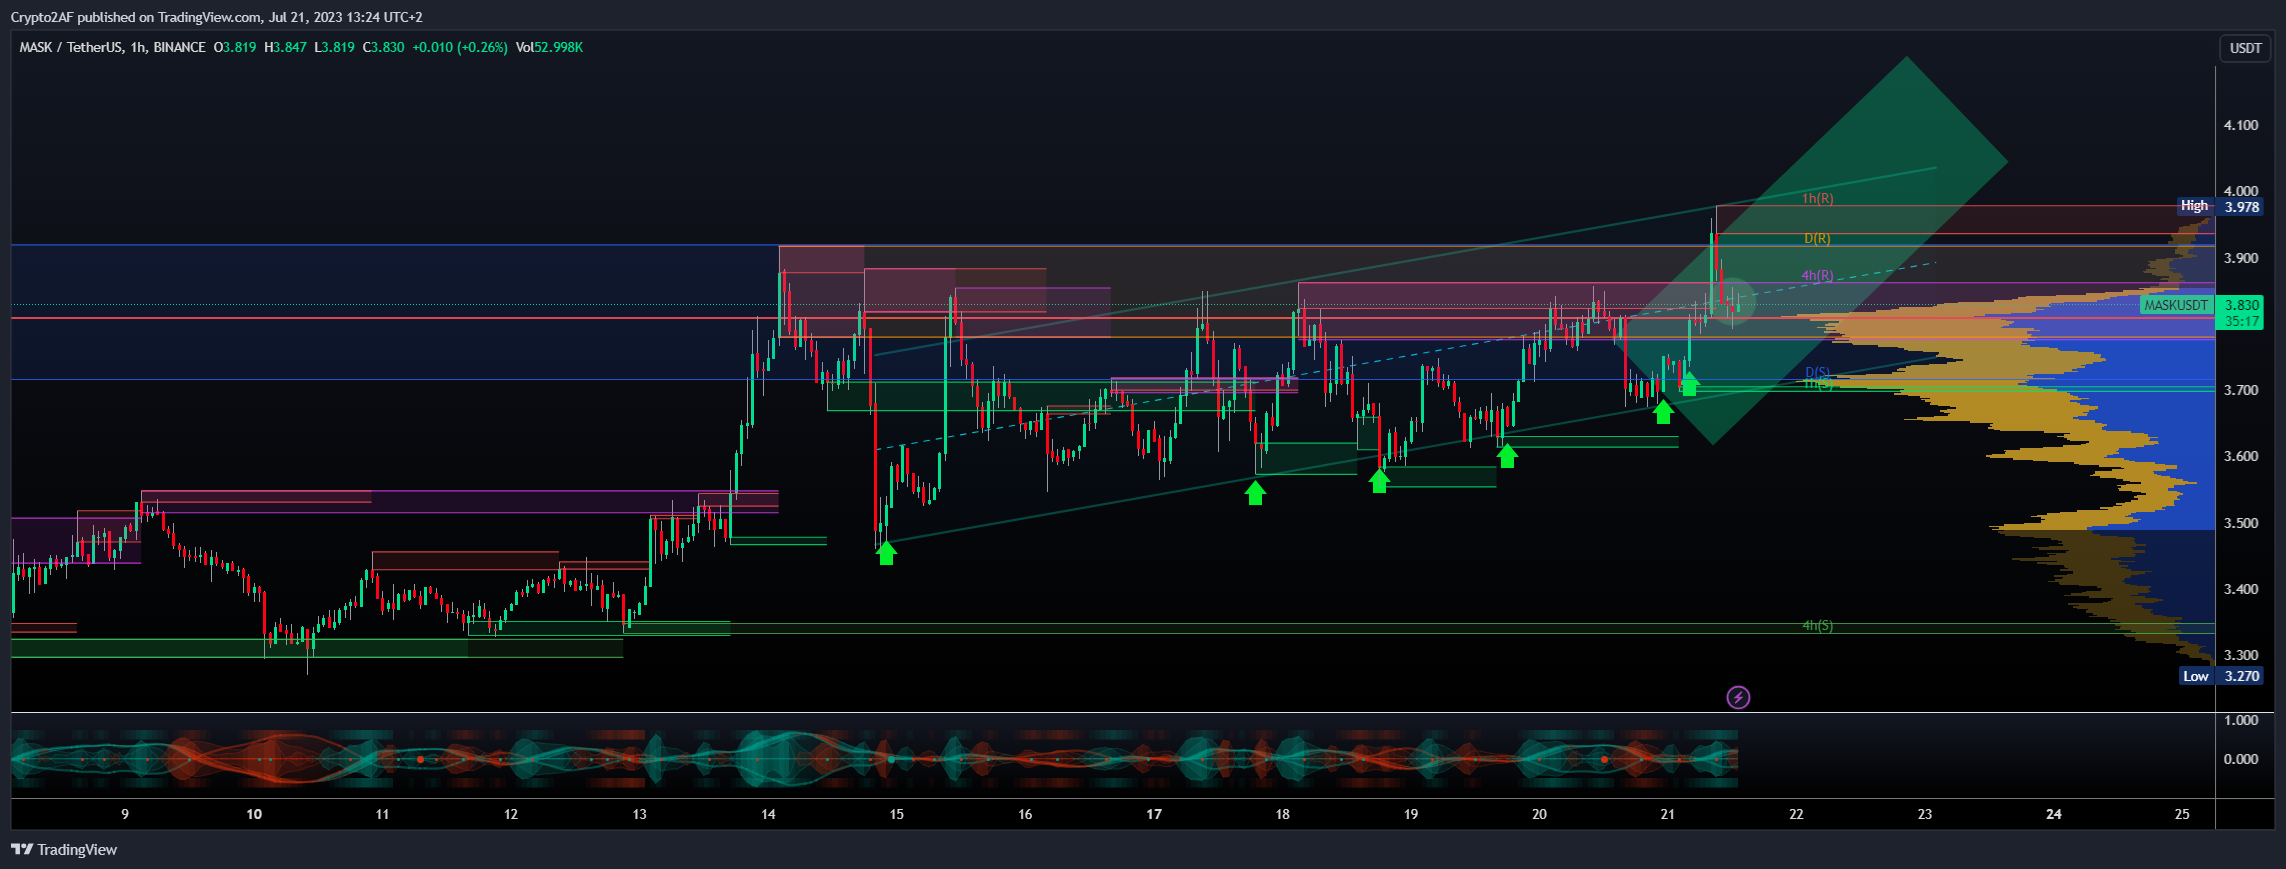Screen dimensions: 2286x869
Task: Click the 4.000 price axis level
Action: (2241, 191)
